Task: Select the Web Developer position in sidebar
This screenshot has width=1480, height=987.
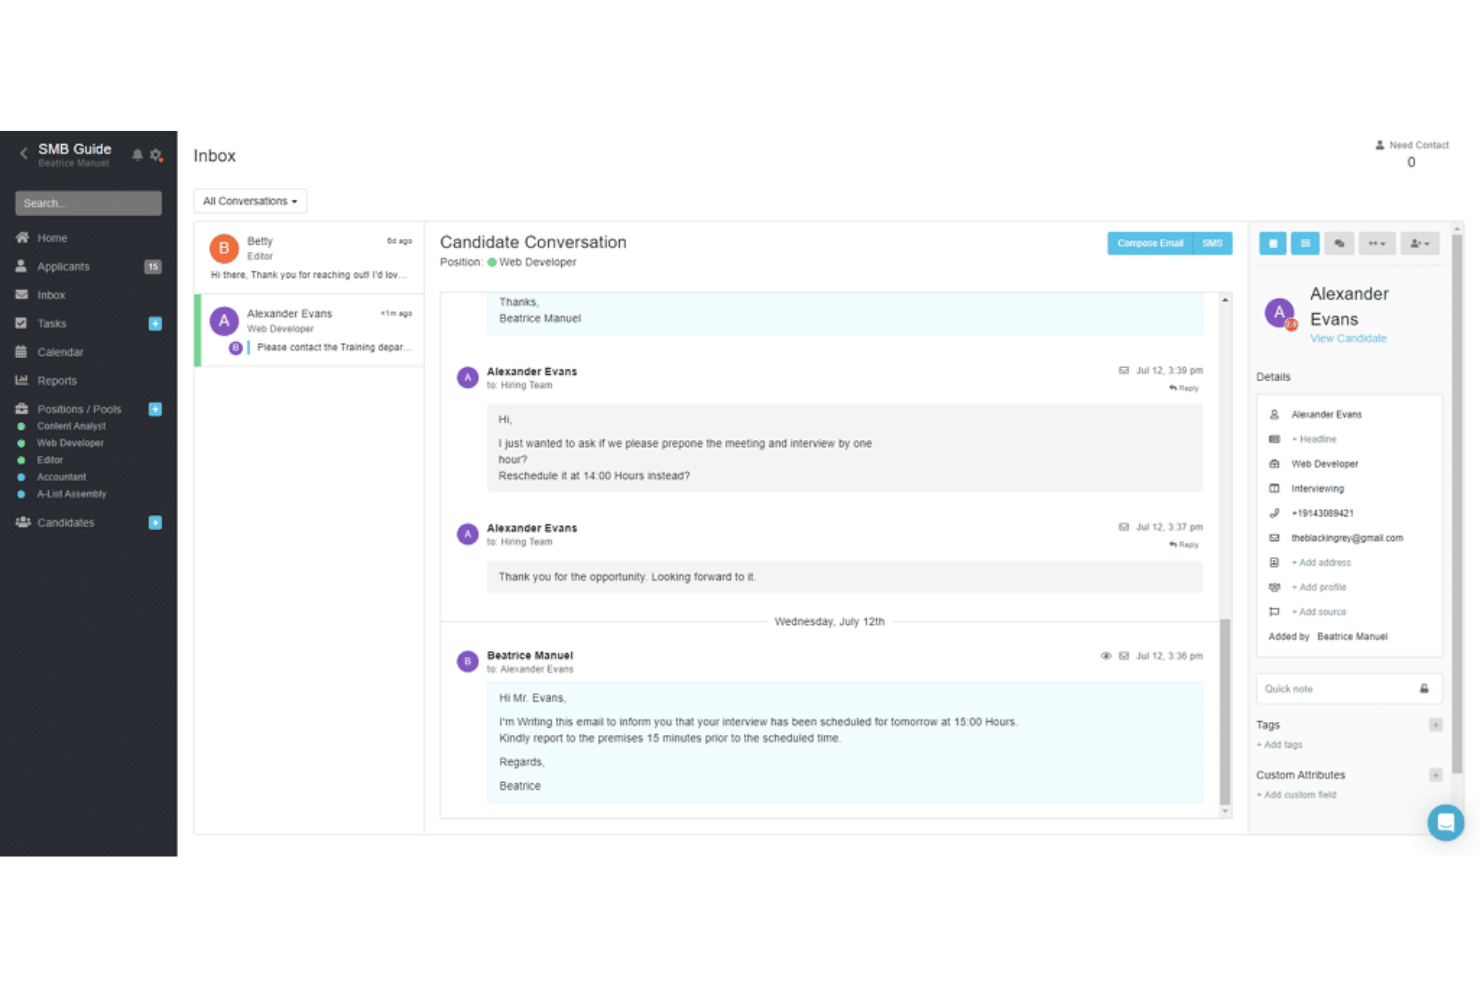Action: tap(70, 443)
